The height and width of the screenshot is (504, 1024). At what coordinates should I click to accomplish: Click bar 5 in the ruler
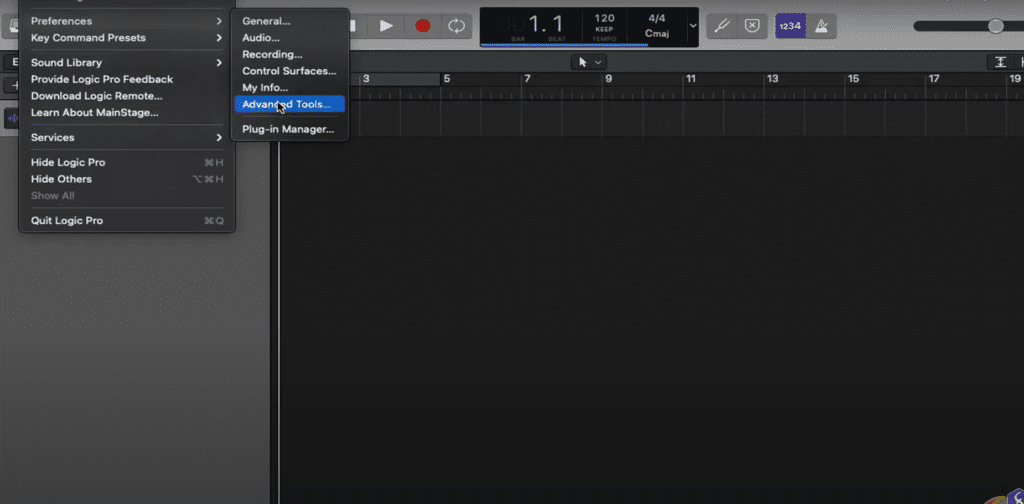pos(447,78)
